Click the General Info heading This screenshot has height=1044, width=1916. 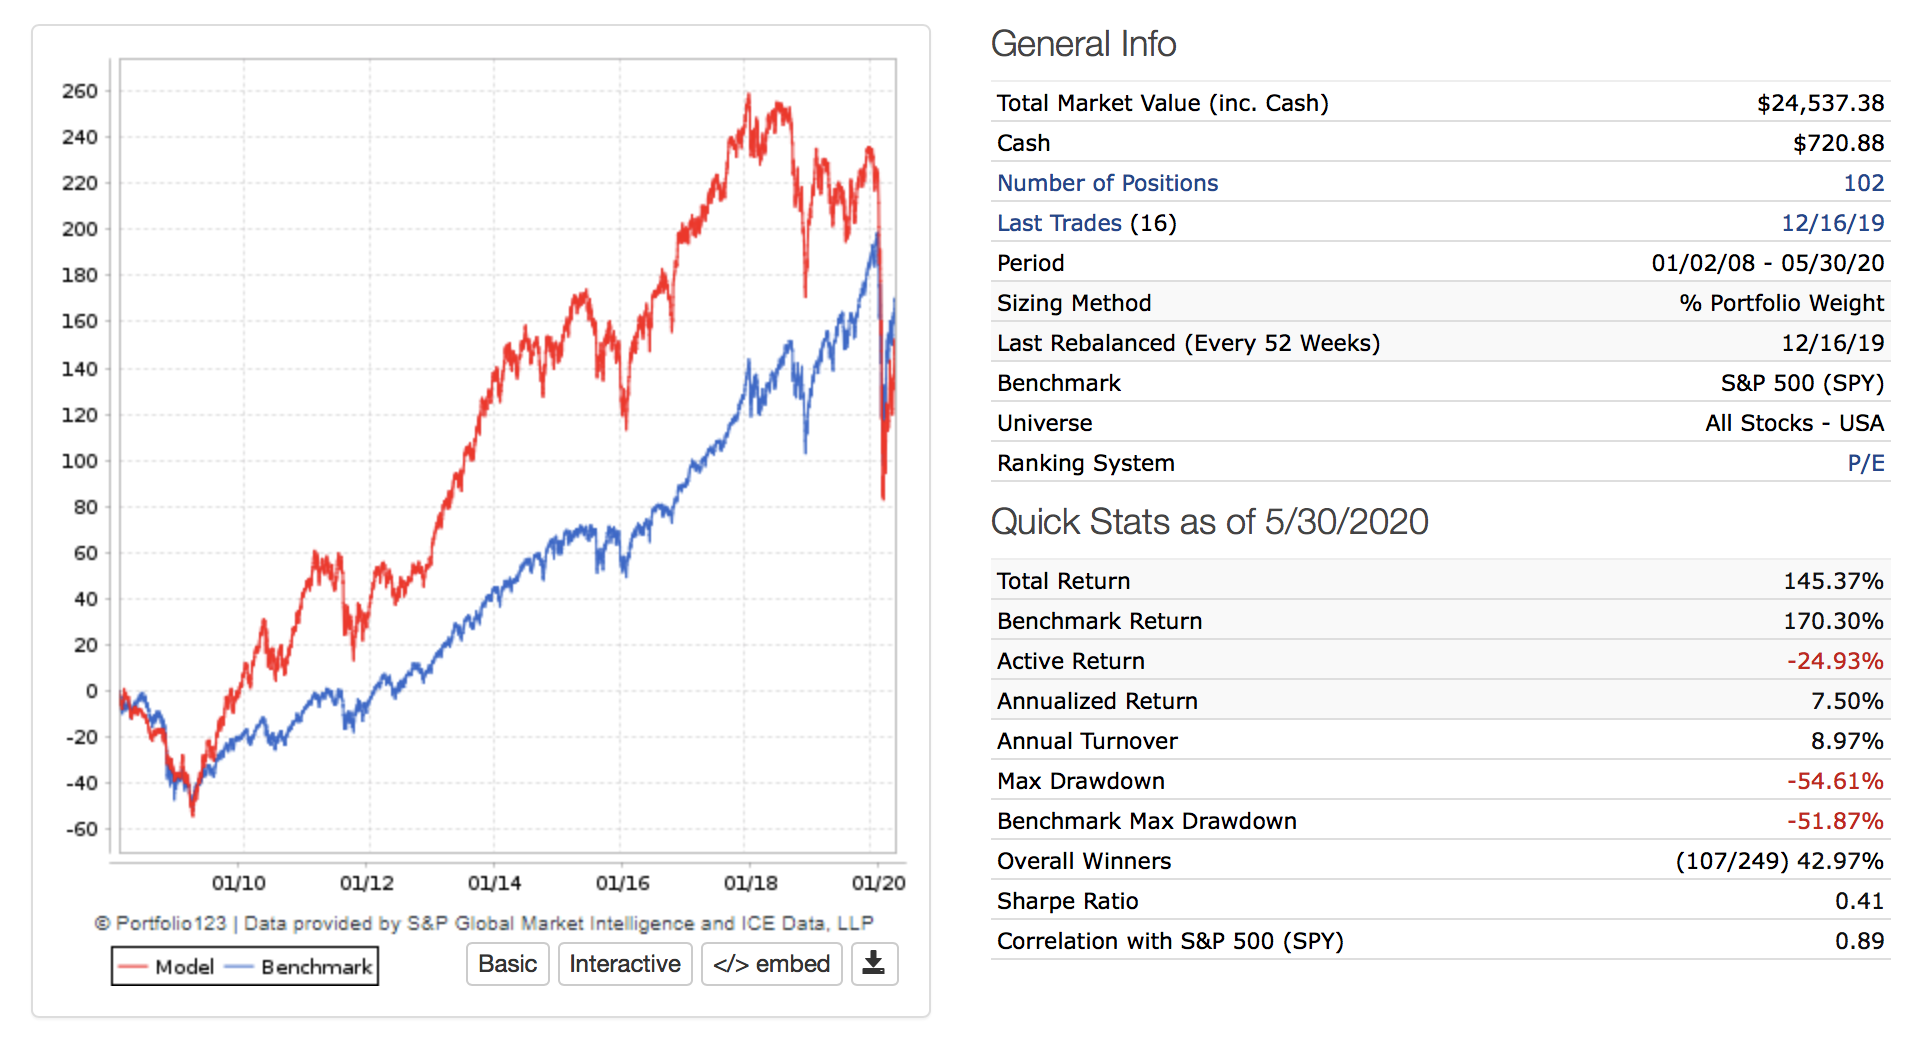[x=1083, y=44]
